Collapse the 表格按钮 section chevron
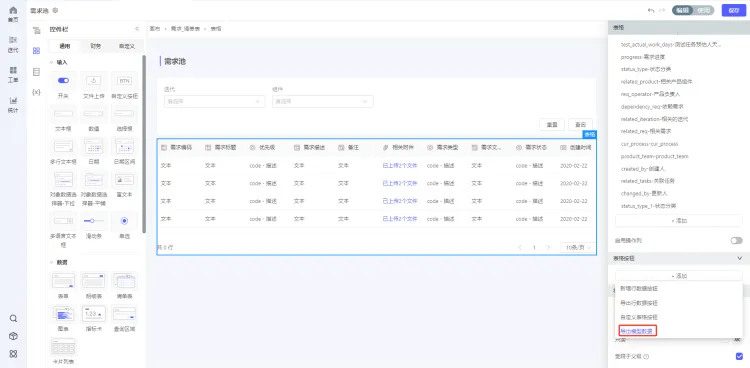Viewport: 750px width, 368px height. click(x=739, y=258)
